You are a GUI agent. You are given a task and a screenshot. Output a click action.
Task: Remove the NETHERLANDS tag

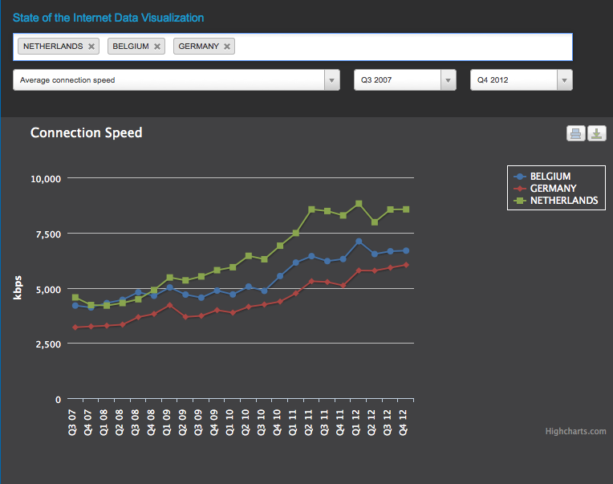point(92,46)
